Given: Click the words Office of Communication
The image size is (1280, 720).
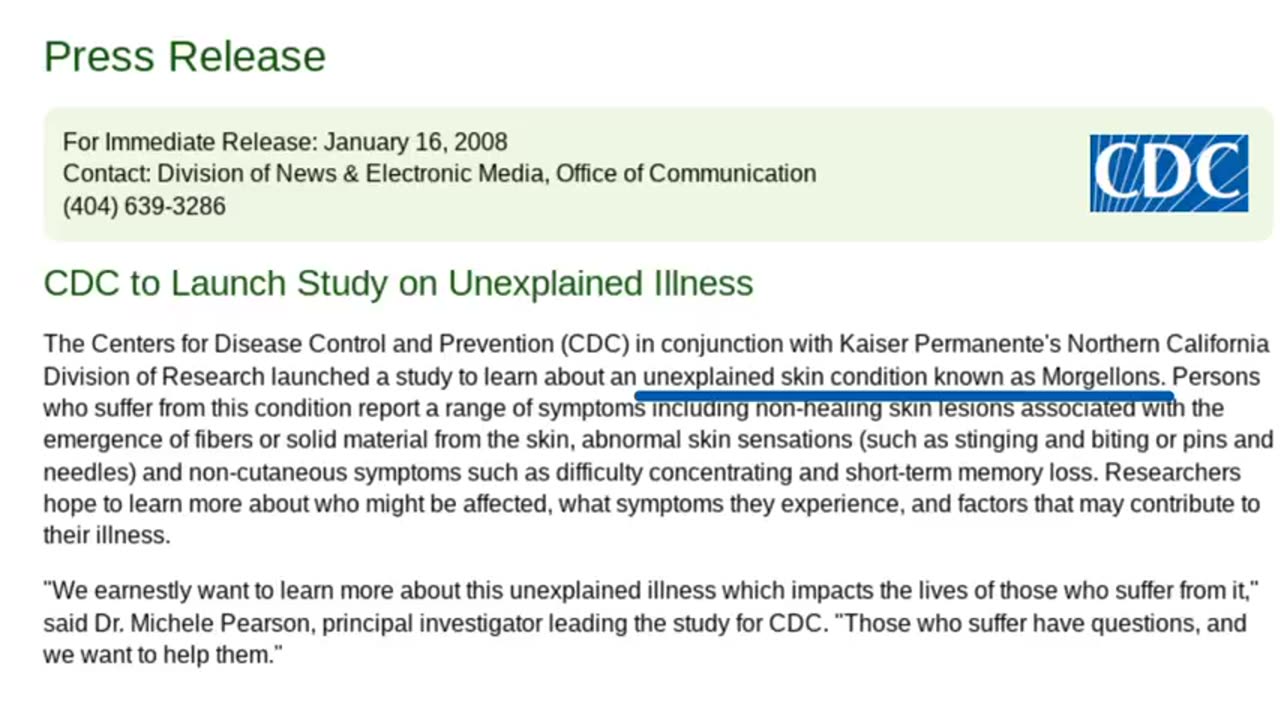Looking at the screenshot, I should click(686, 174).
